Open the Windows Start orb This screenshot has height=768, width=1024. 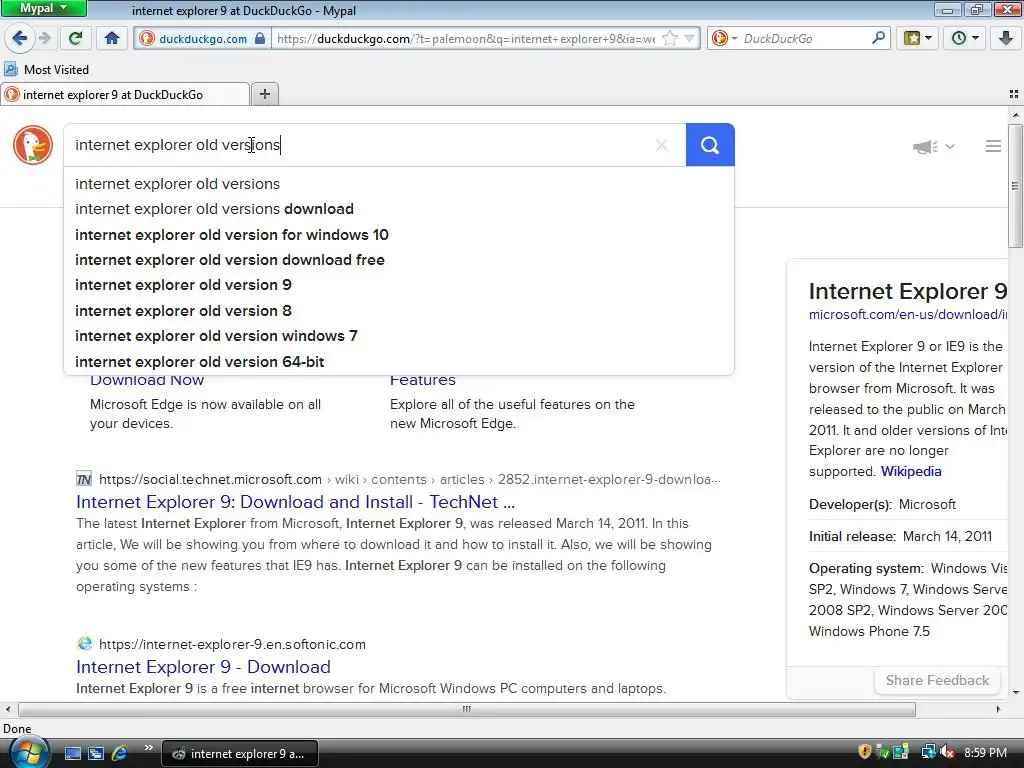click(29, 753)
